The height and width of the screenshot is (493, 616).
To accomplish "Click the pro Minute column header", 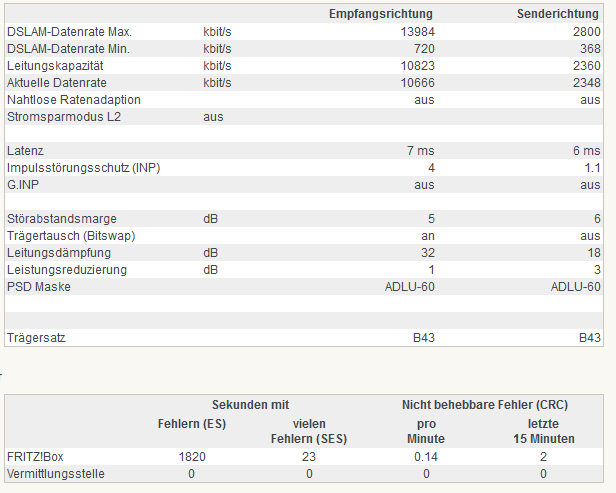I will [x=426, y=431].
